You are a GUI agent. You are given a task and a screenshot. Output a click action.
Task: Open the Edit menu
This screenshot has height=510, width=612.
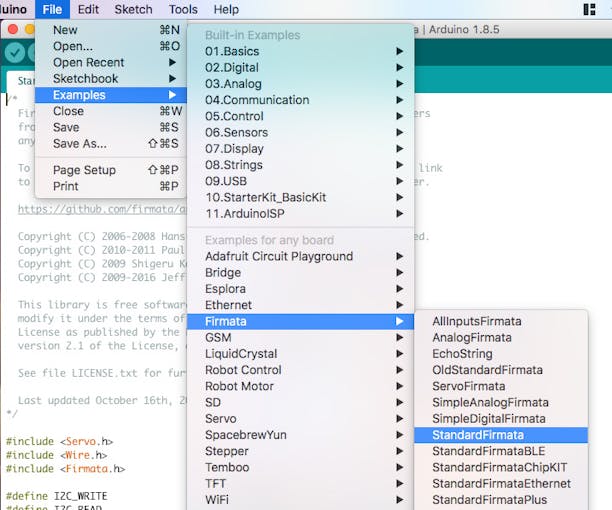coord(88,9)
